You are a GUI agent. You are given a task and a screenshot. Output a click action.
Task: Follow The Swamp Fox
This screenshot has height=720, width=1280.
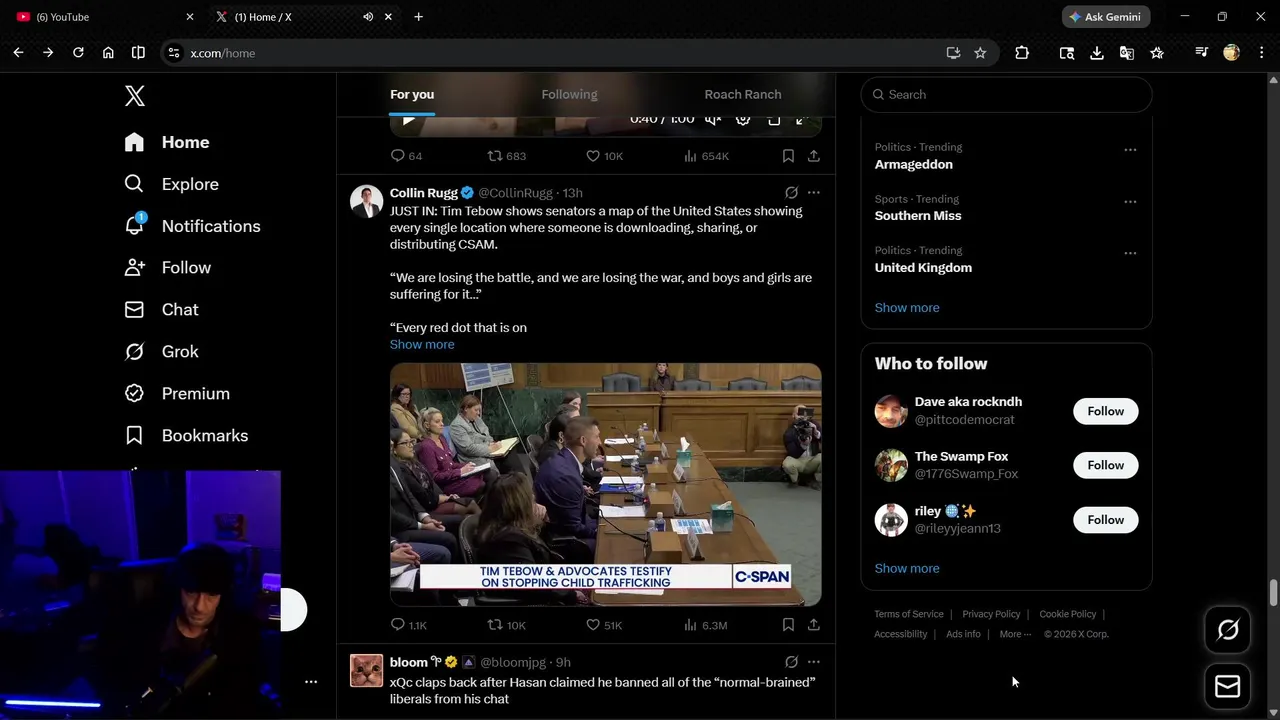[x=1106, y=465]
